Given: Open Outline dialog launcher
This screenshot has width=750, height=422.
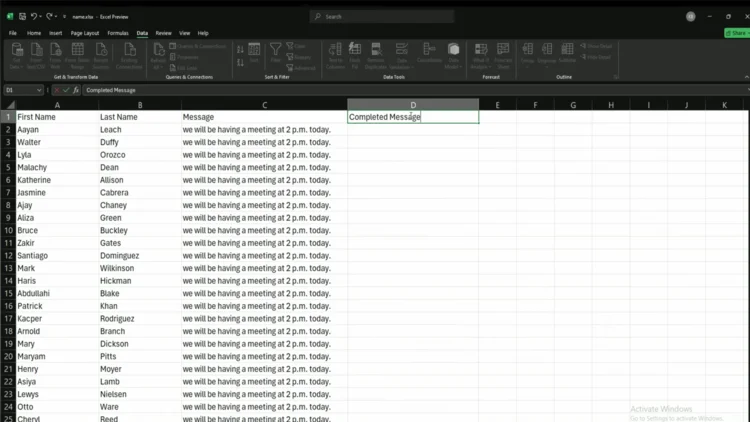Looking at the screenshot, I should click(x=616, y=77).
